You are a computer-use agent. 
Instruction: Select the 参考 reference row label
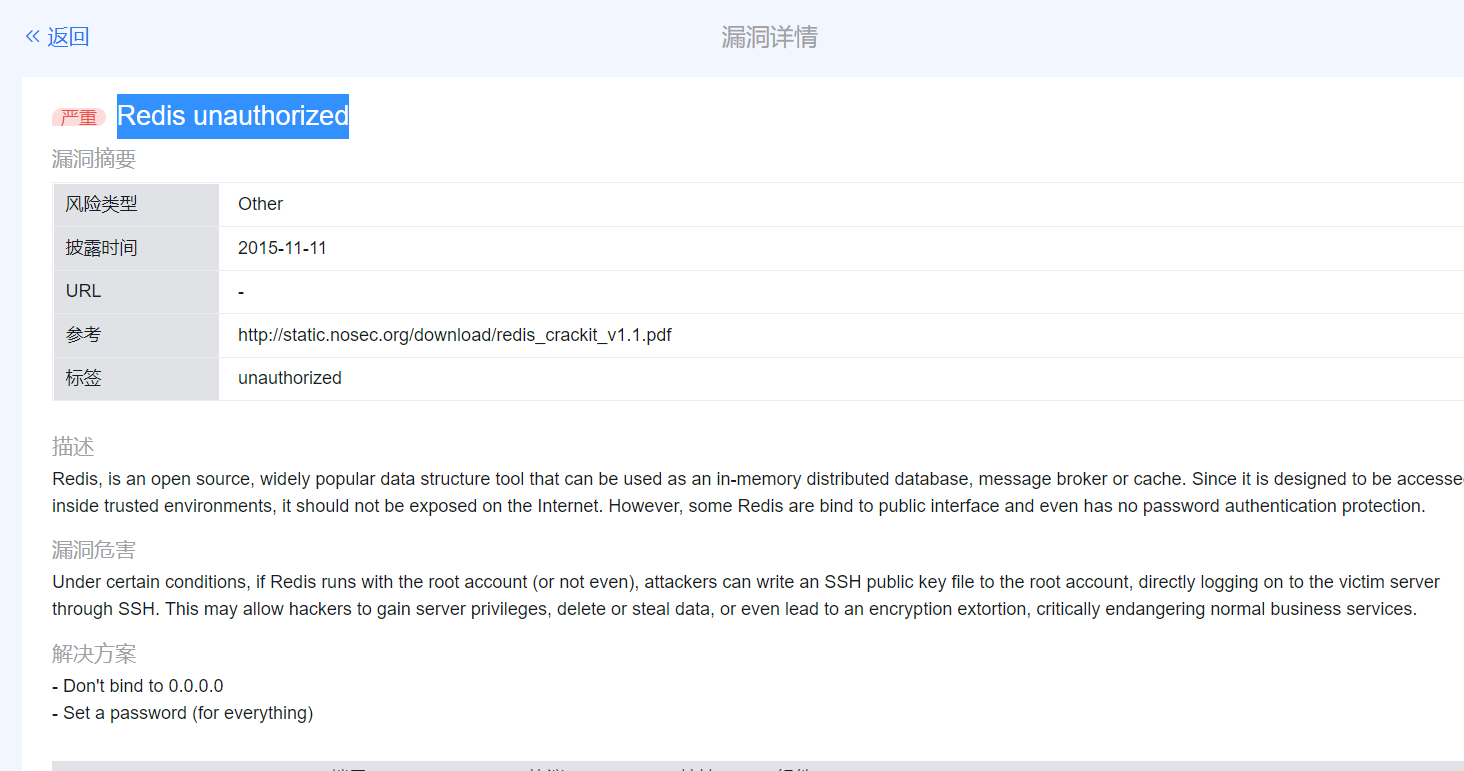pyautogui.click(x=83, y=335)
